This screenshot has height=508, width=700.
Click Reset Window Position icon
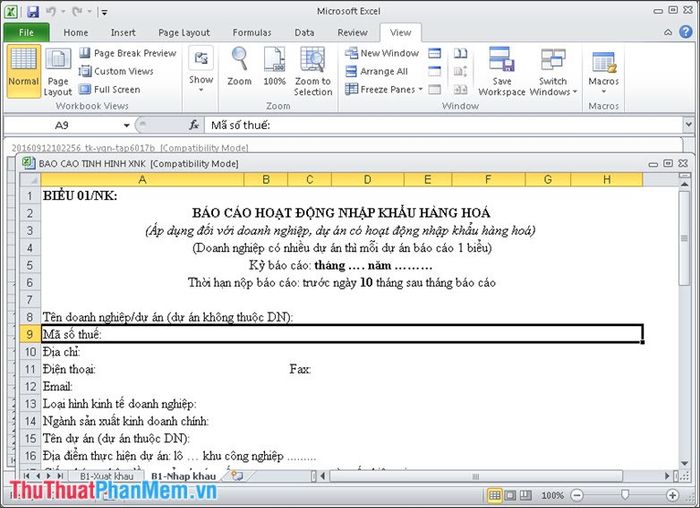[460, 90]
